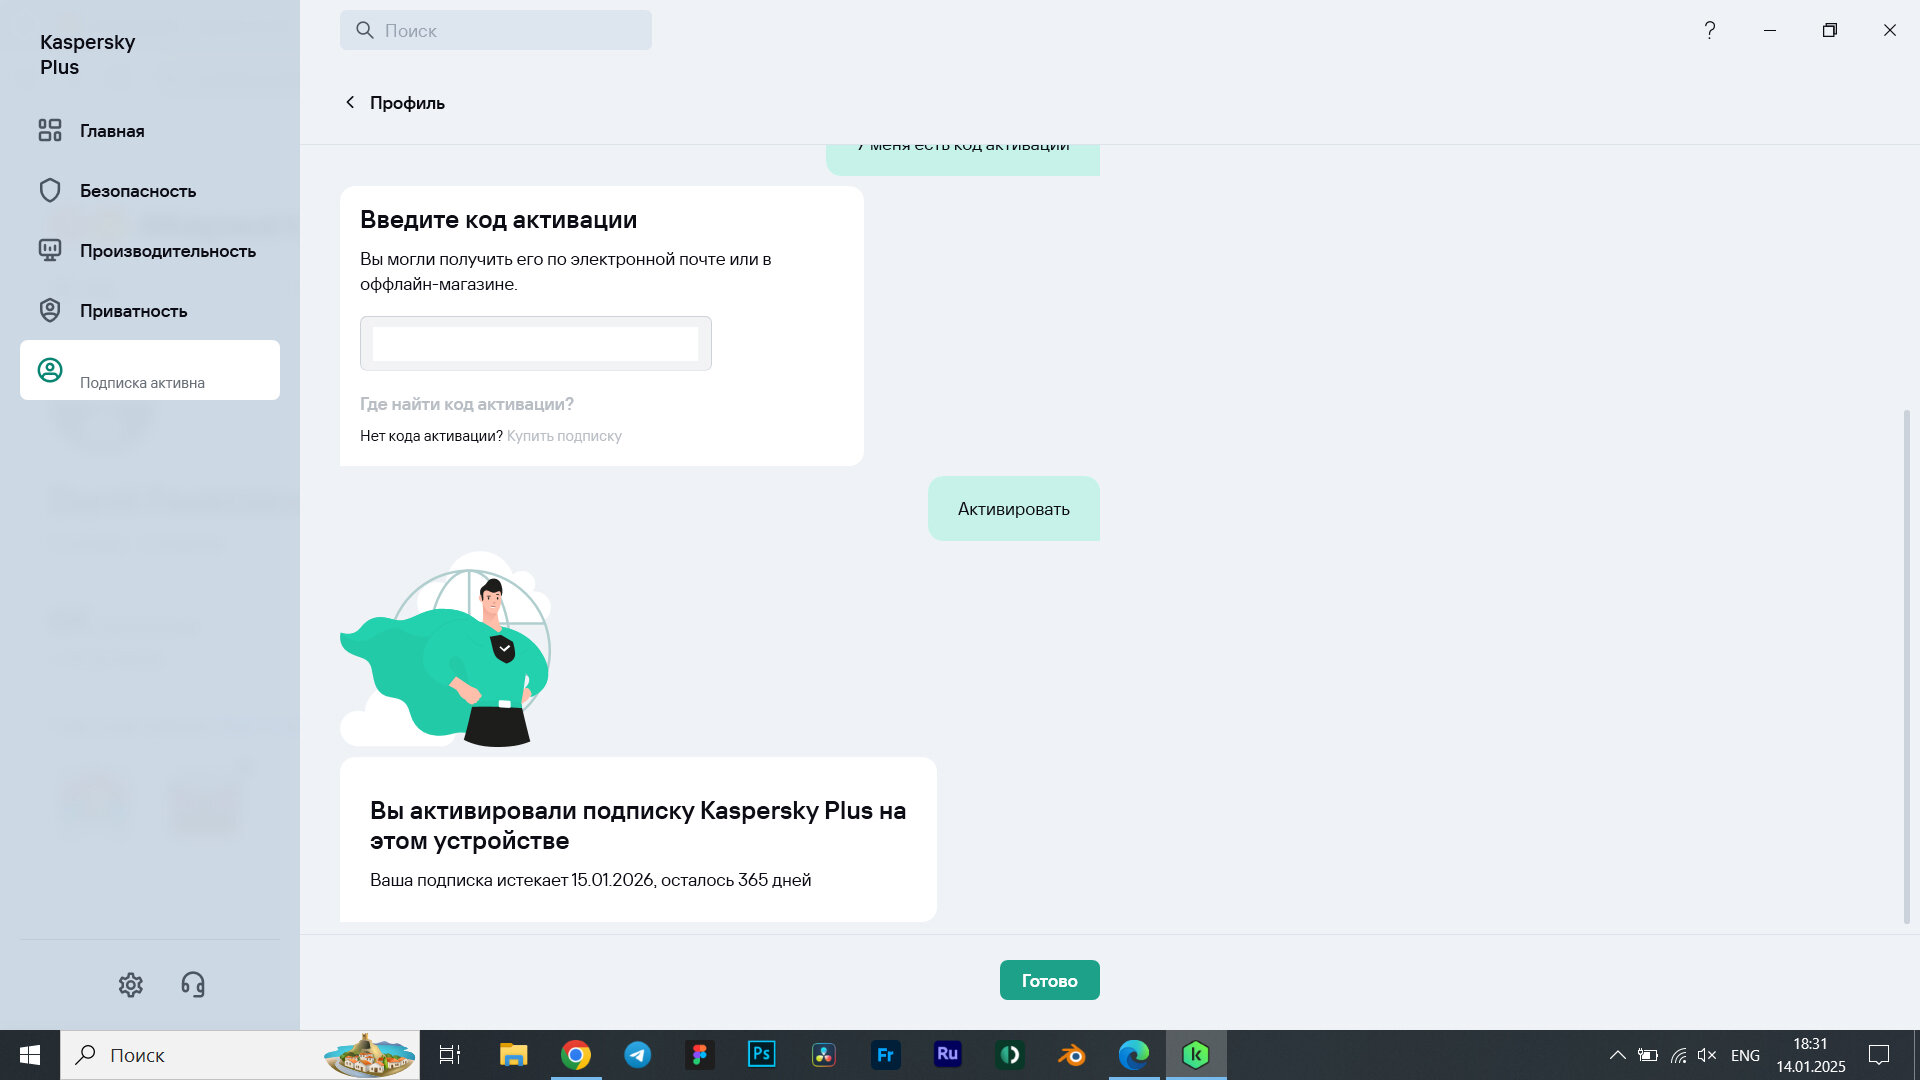Open Microsoft Edge from the taskbar
1920x1080 pixels.
coord(1134,1055)
